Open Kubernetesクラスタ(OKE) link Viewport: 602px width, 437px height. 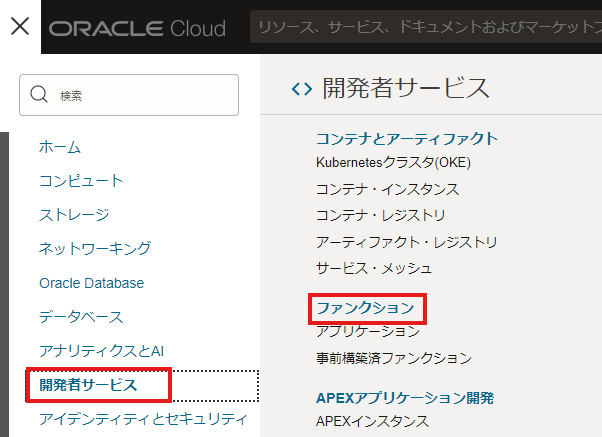pyautogui.click(x=393, y=162)
